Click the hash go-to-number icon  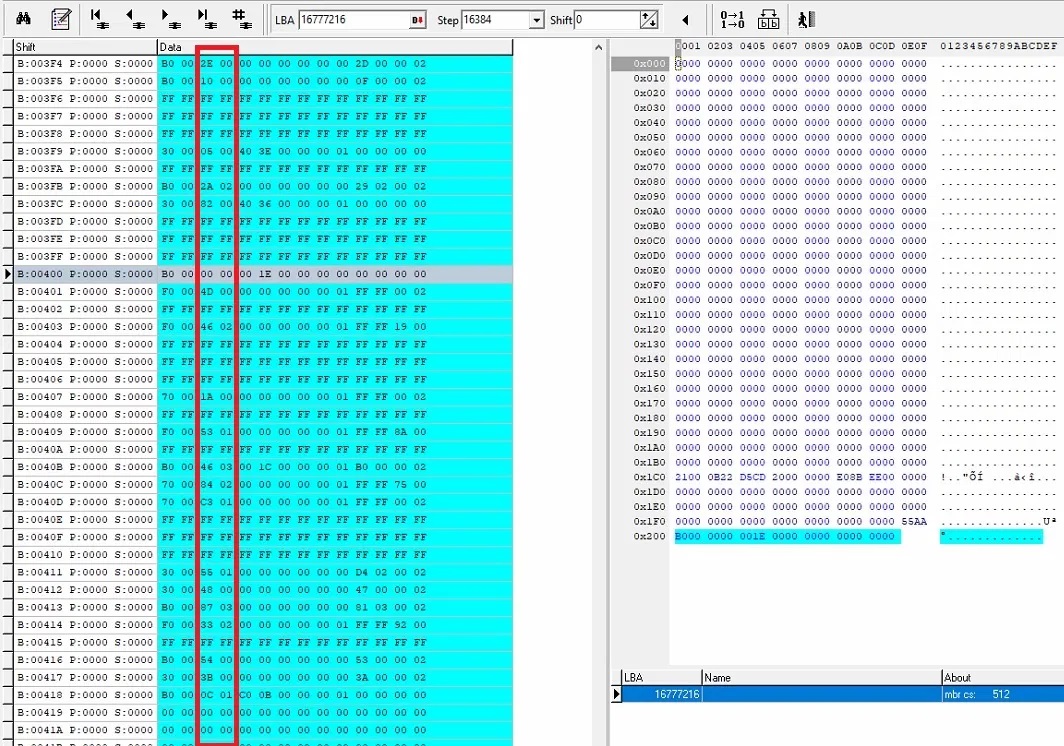coord(241,18)
